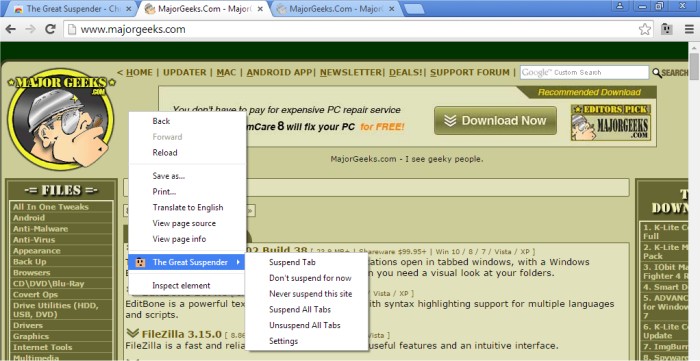This screenshot has width=700, height=361.
Task: Click the Major Geeks logo image
Action: tap(61, 119)
